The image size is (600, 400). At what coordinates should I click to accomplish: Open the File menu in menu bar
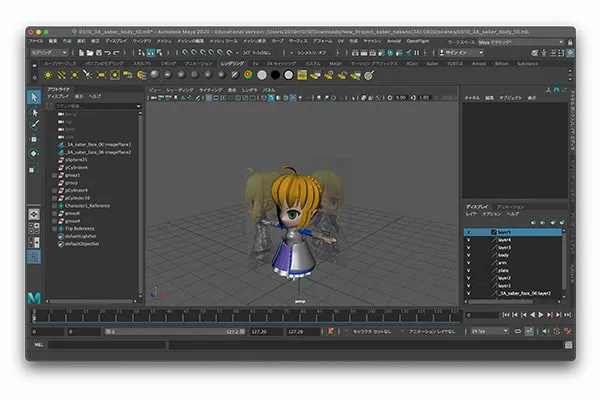37,41
